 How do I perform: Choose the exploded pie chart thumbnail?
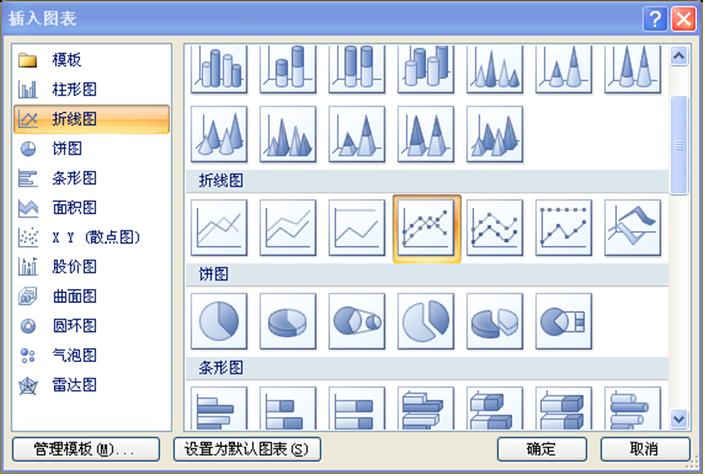(426, 321)
